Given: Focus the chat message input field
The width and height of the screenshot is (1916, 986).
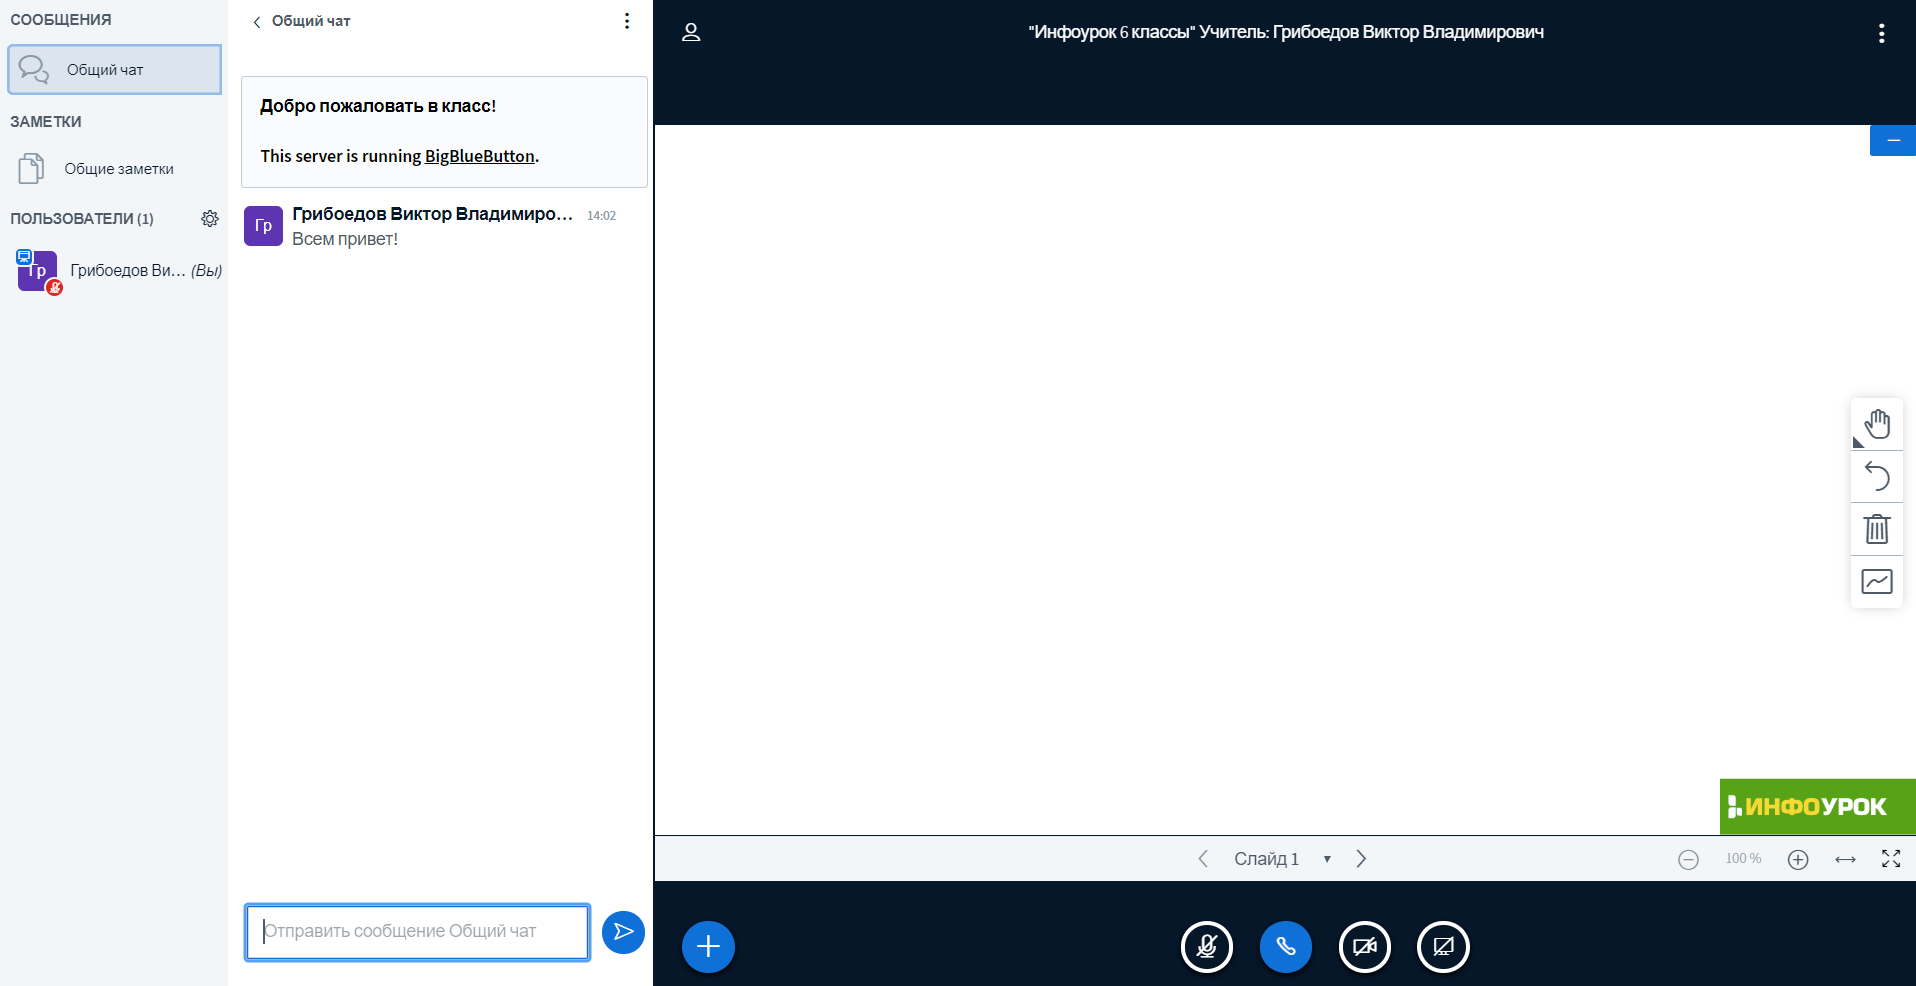Looking at the screenshot, I should pos(417,932).
